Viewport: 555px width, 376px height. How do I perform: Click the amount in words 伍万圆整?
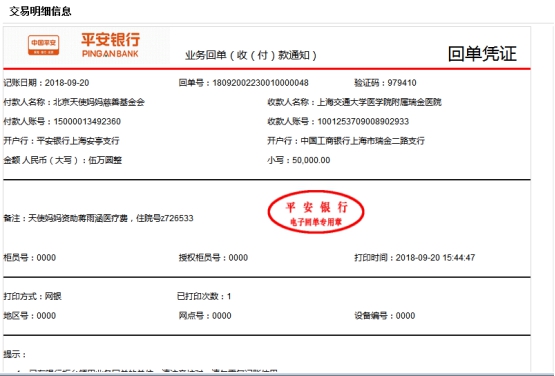(105, 160)
